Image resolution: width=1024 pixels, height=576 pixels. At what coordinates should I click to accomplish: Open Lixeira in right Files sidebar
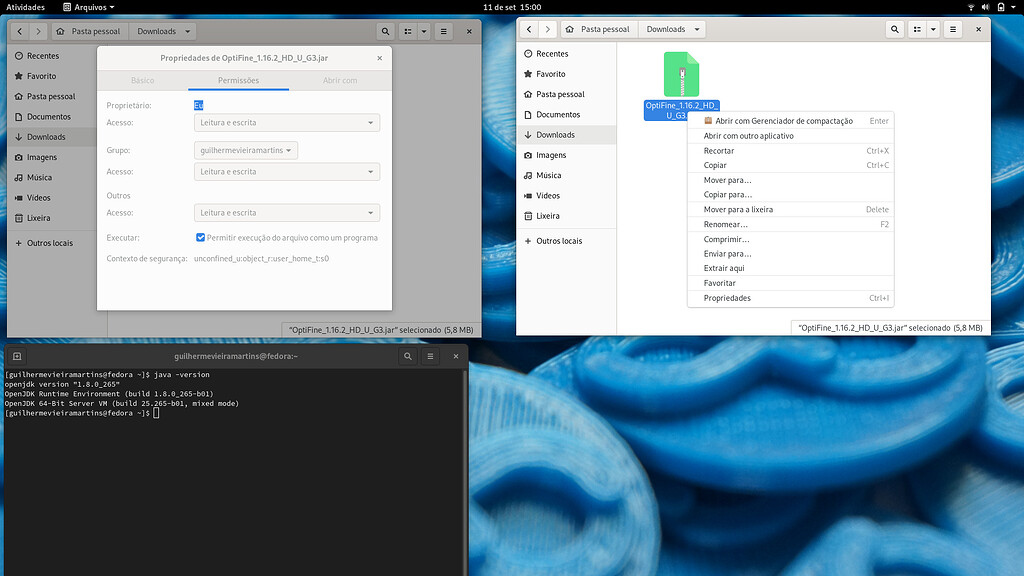click(566, 216)
